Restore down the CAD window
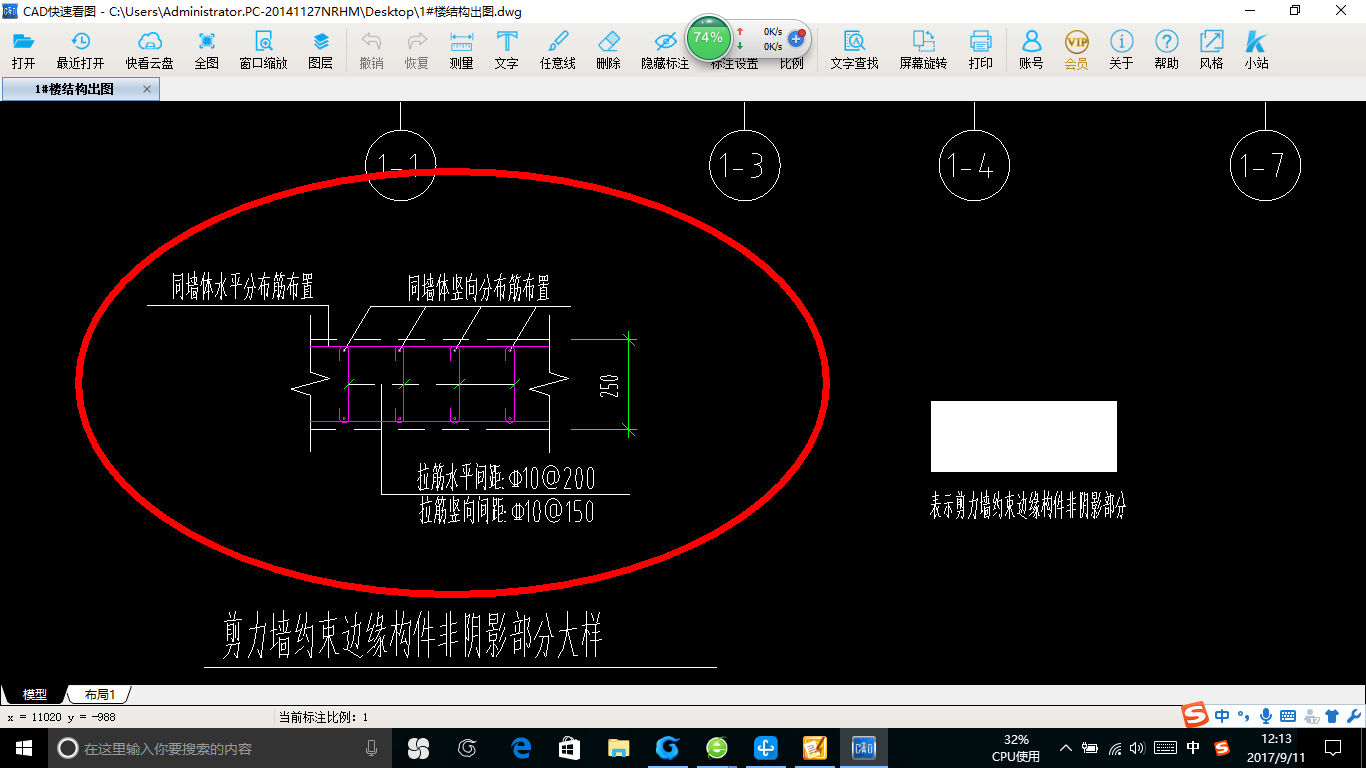Screen dimensions: 1366x768 [x=1295, y=11]
